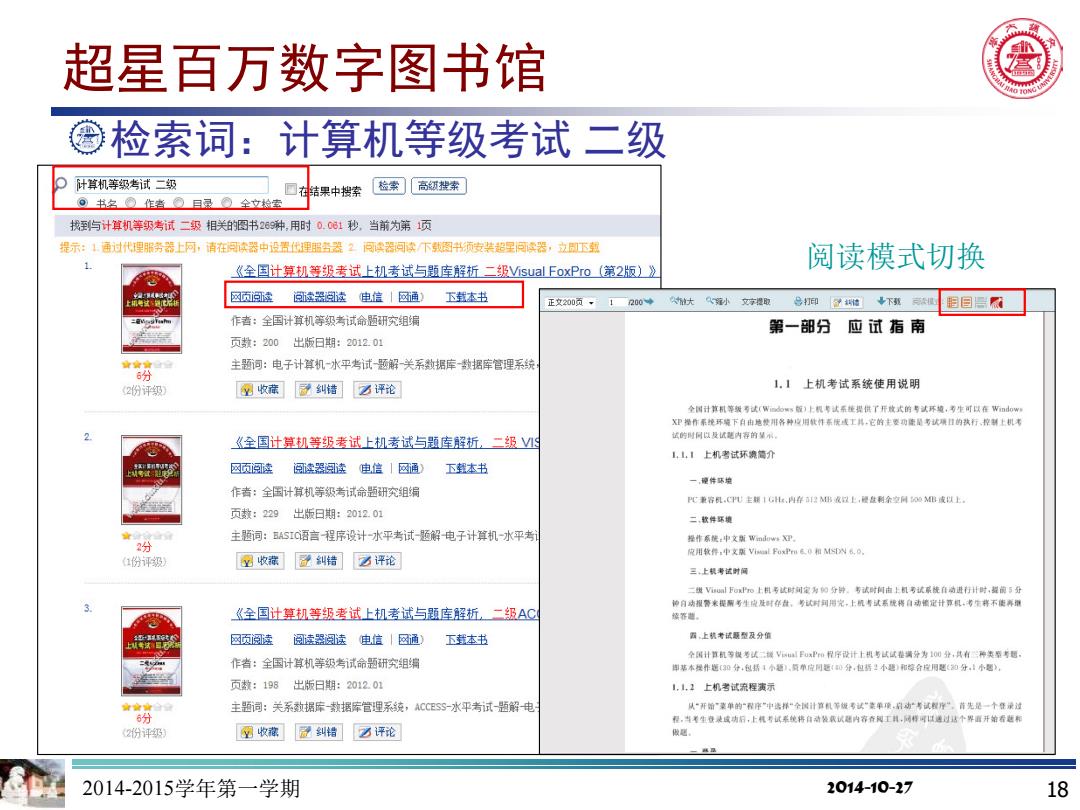
Task: Click the second book's star rating
Action: click(147, 535)
